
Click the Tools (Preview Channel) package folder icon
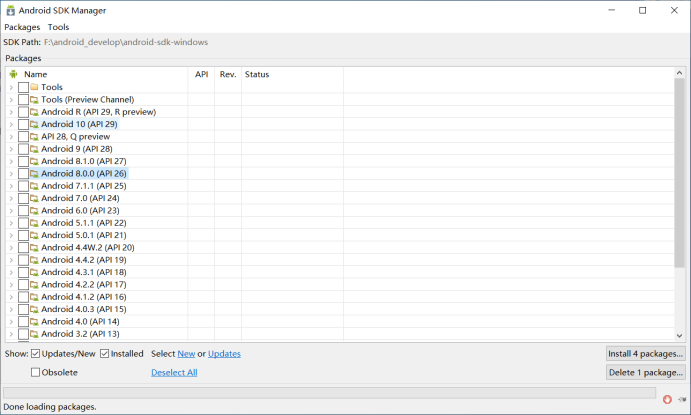34,100
